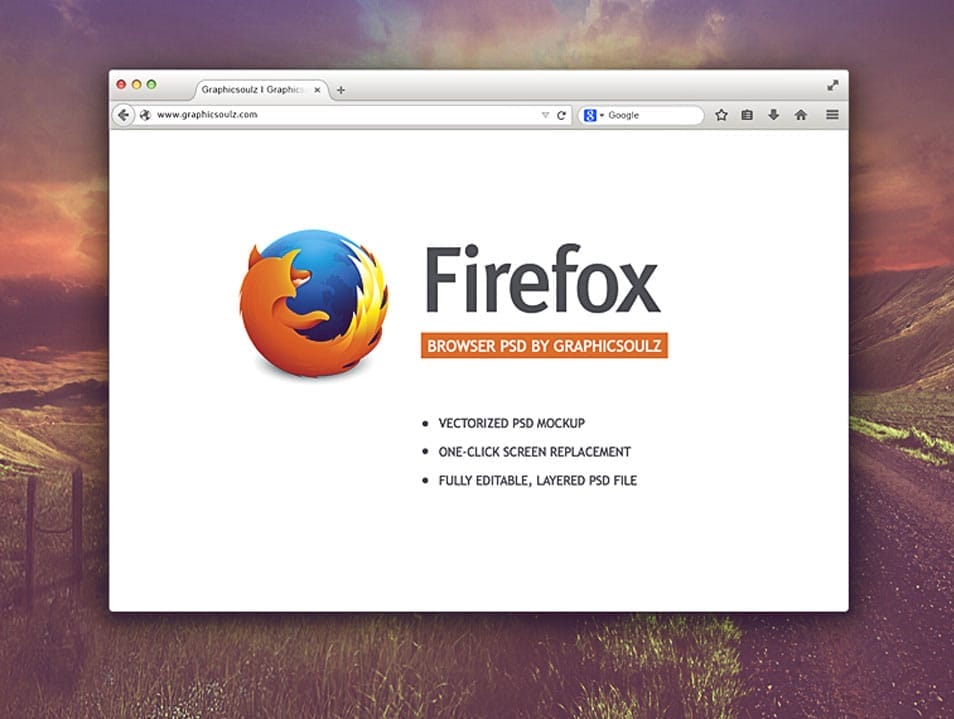954x719 pixels.
Task: Expand the window resize control at top right
Action: [831, 85]
